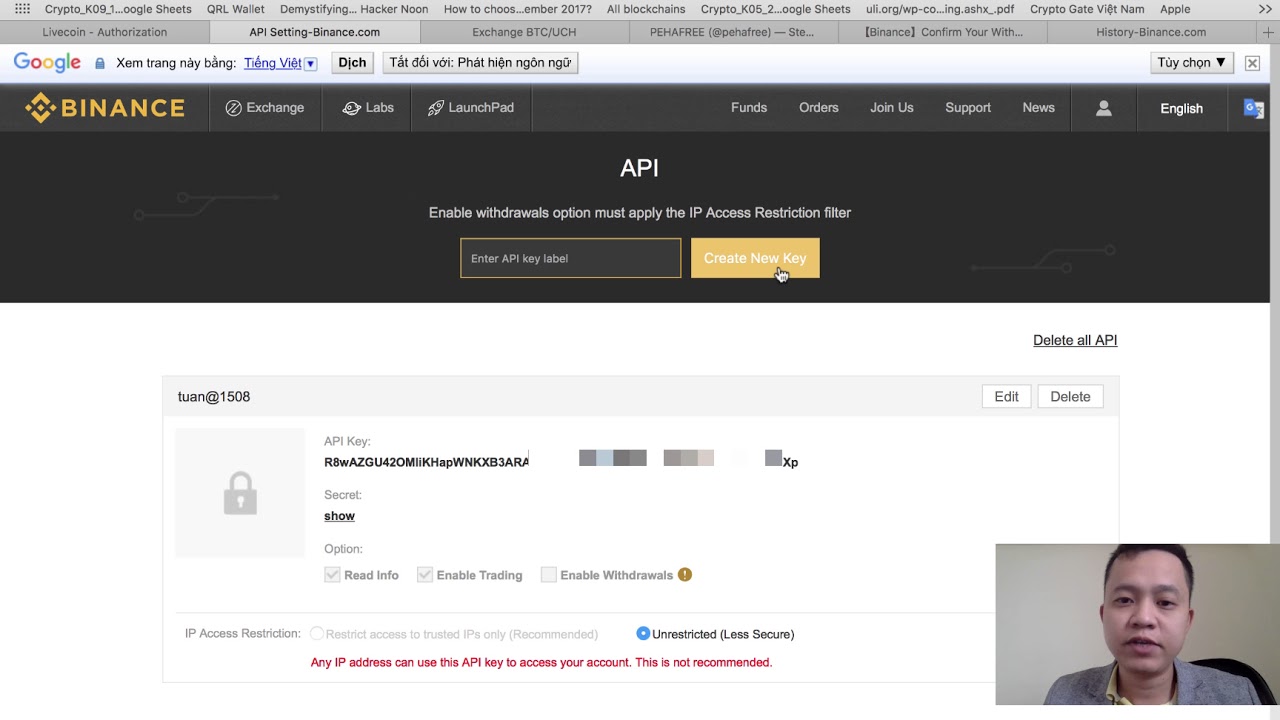The width and height of the screenshot is (1280, 720).
Task: Open the Demystifying Hacker Noon bookmark
Action: point(354,9)
